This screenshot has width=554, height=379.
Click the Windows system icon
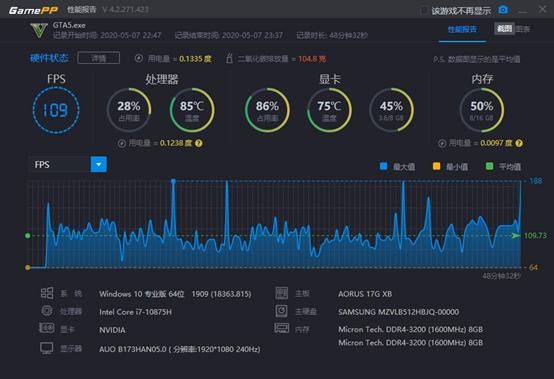click(x=47, y=293)
